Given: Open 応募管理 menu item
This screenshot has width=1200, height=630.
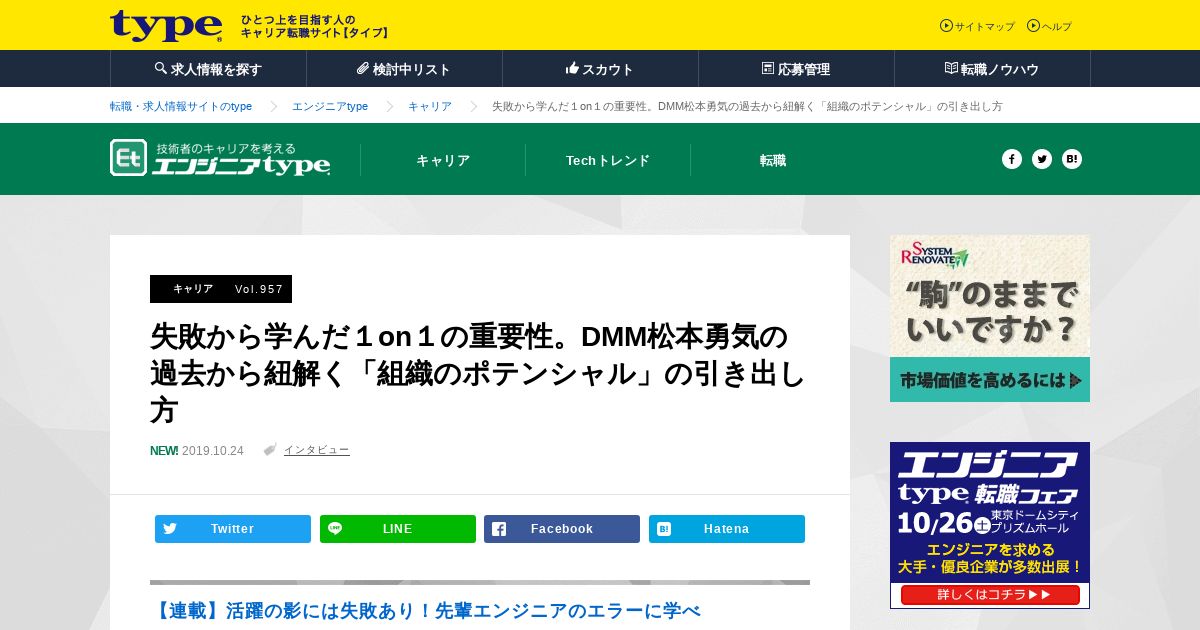Looking at the screenshot, I should pyautogui.click(x=796, y=69).
